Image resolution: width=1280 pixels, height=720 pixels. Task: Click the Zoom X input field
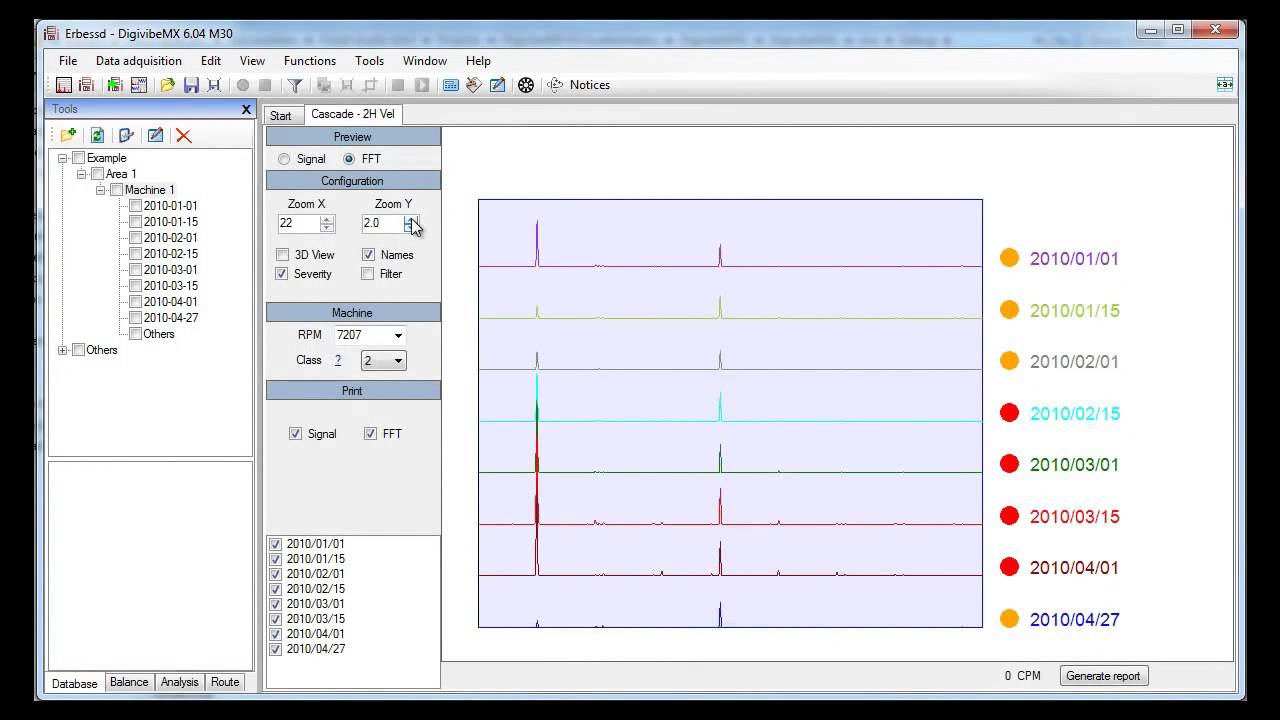coord(298,224)
